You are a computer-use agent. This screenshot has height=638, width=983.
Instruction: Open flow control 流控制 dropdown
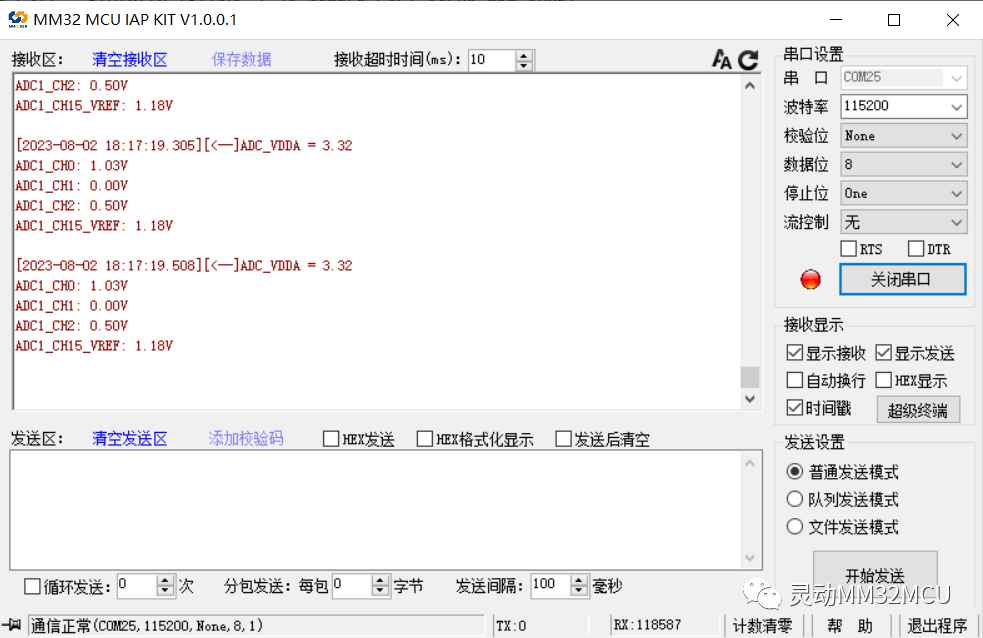pos(903,222)
